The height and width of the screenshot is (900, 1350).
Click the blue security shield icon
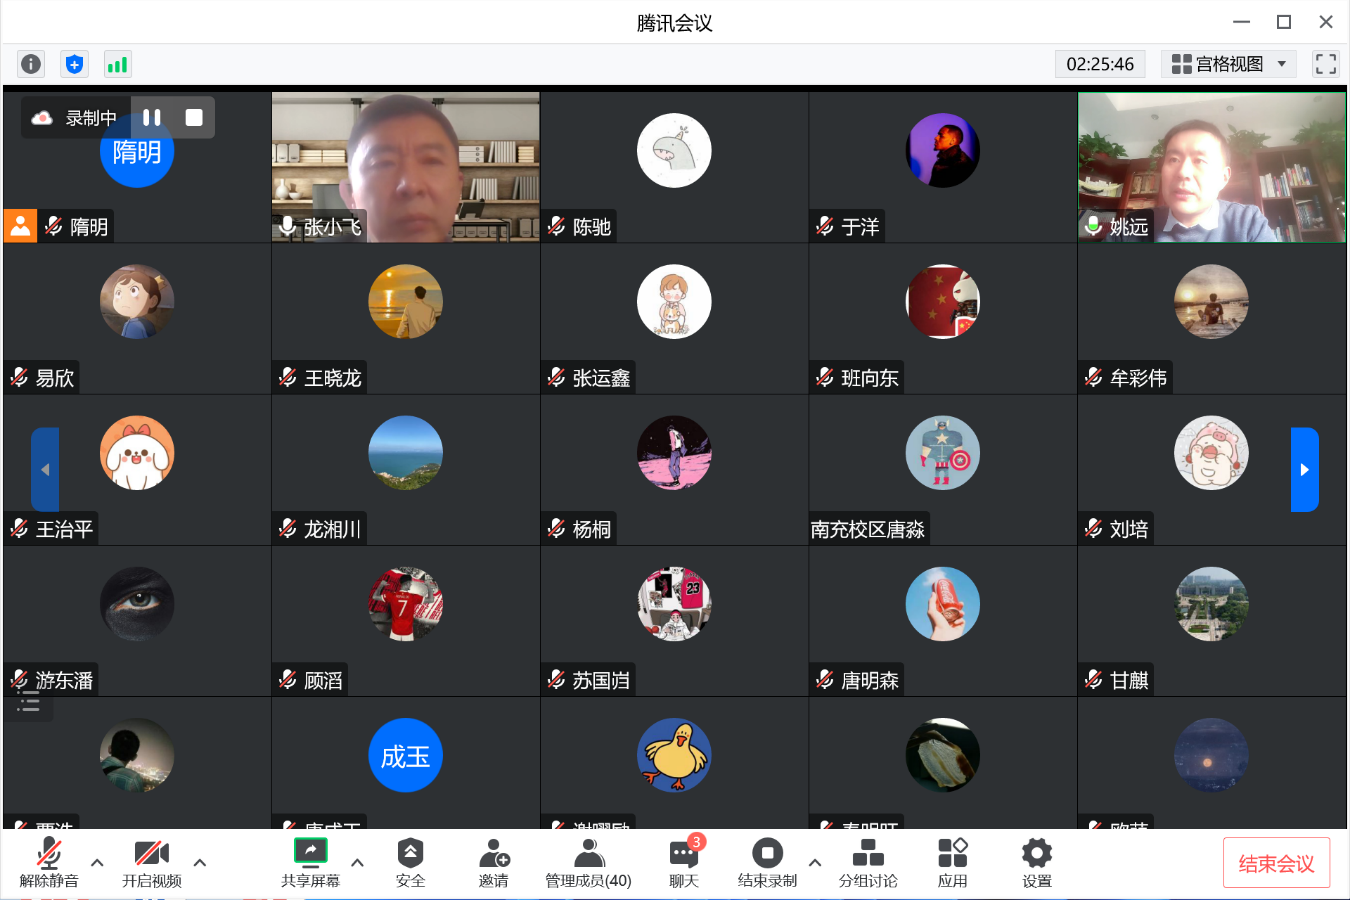(x=74, y=64)
